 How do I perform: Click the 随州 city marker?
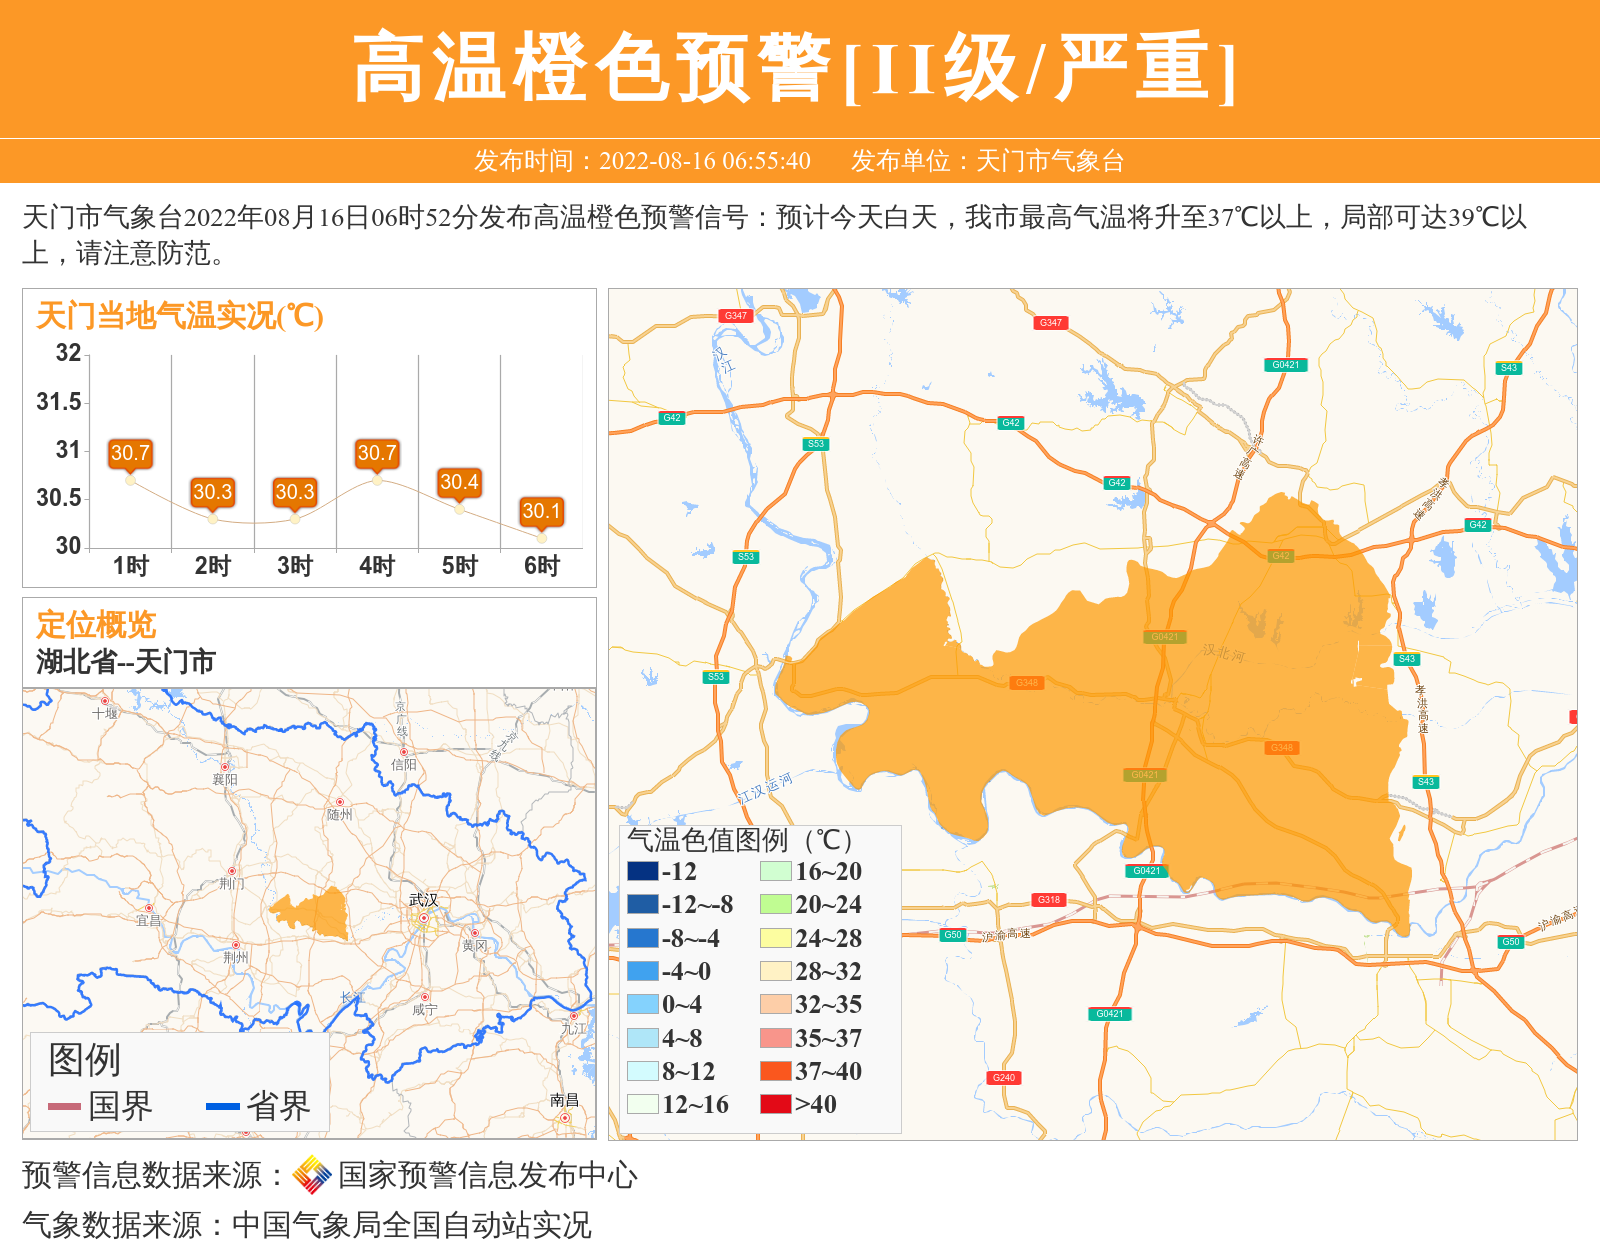[x=340, y=802]
